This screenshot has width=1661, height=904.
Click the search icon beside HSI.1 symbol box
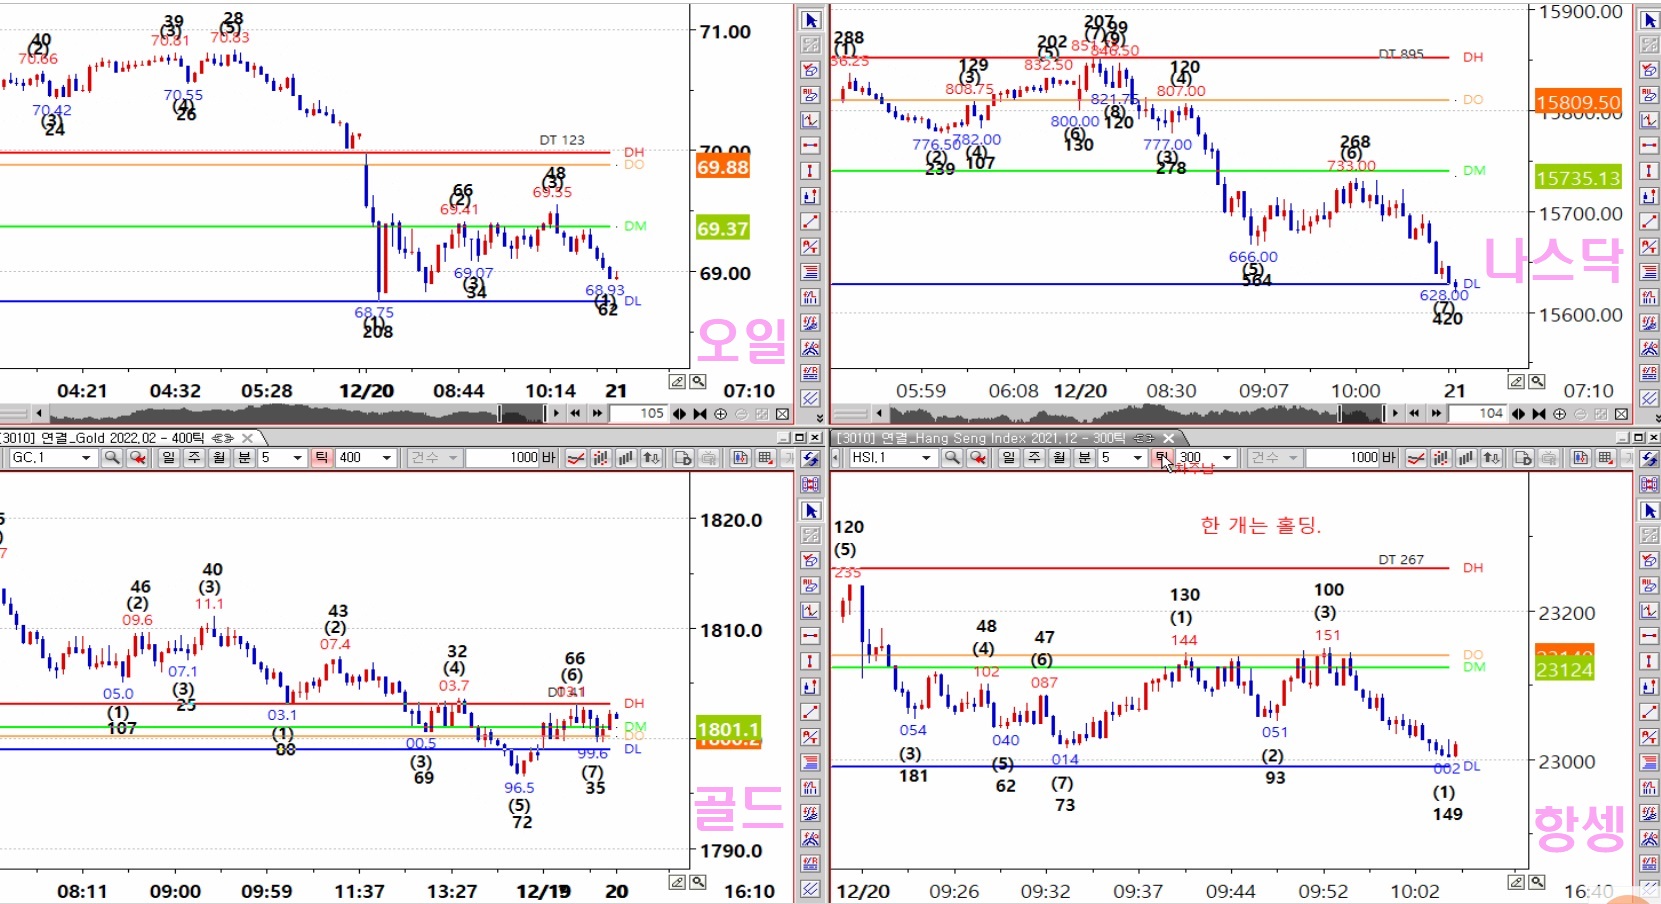(x=952, y=458)
